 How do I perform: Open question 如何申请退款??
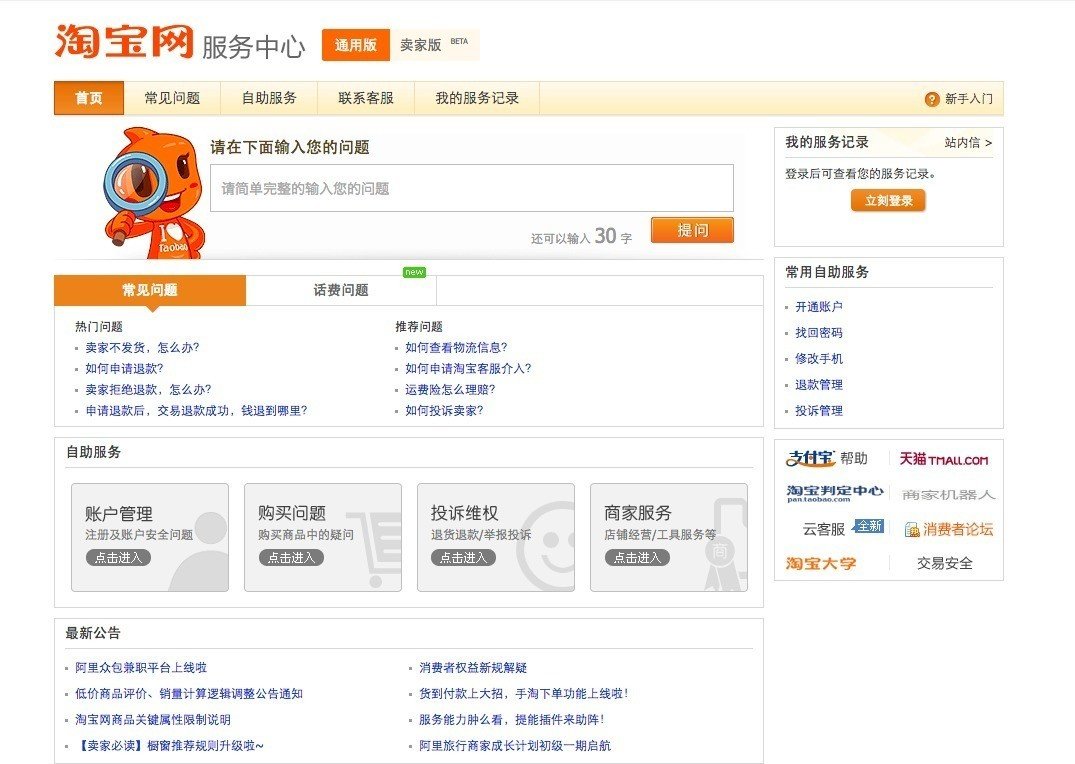(125, 368)
